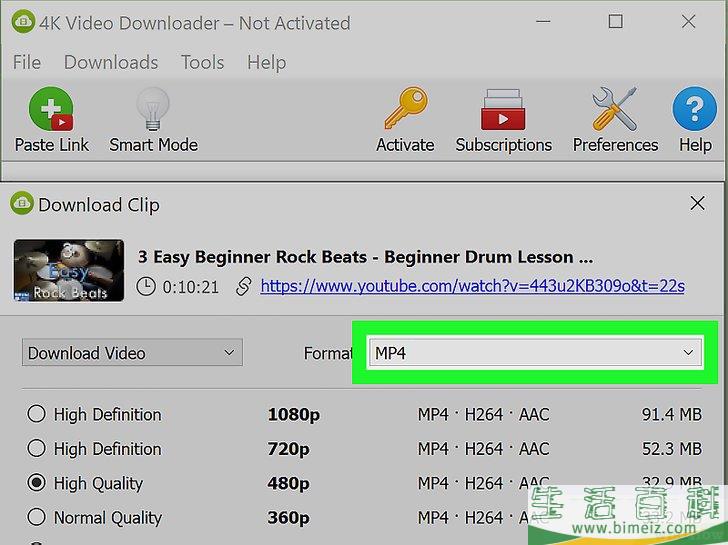The image size is (728, 545).
Task: Open the Download Video dropdown
Action: click(x=131, y=353)
